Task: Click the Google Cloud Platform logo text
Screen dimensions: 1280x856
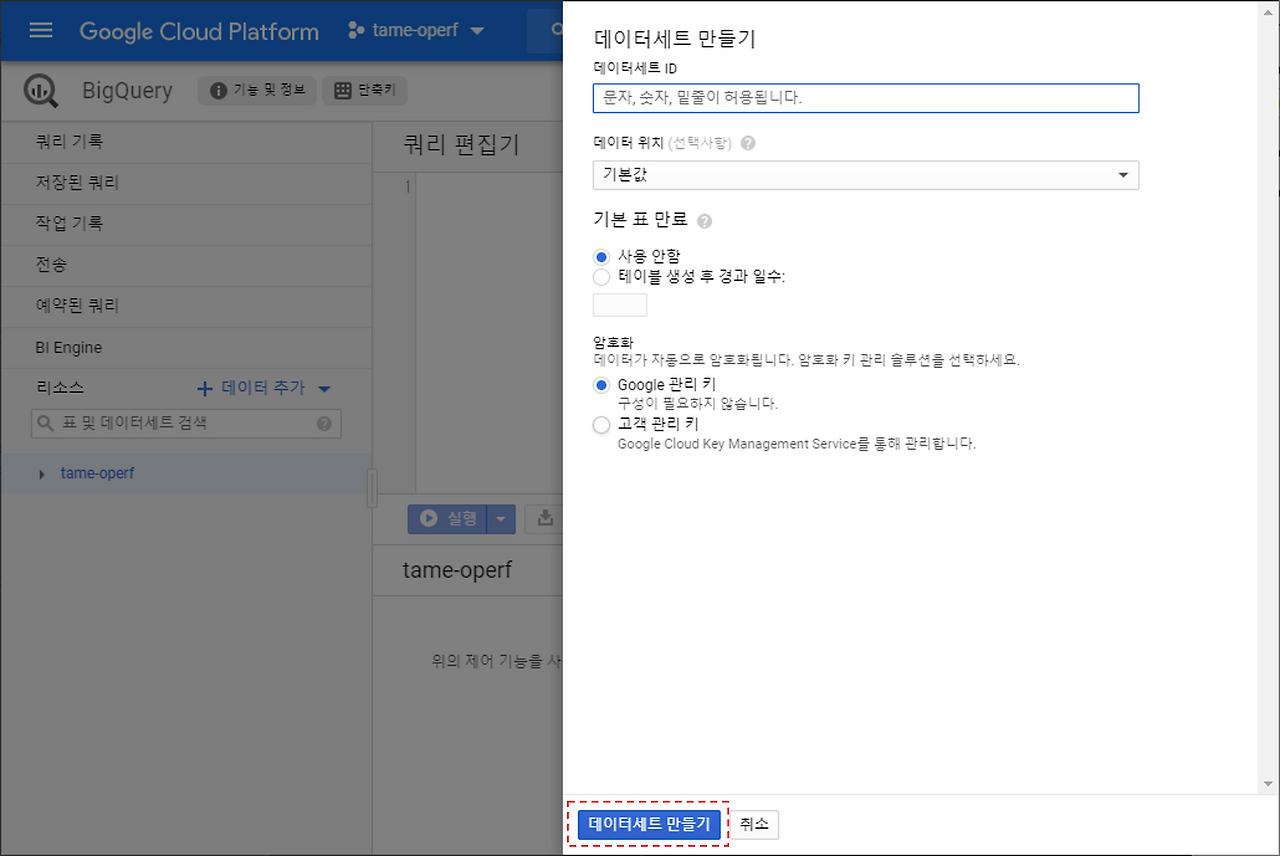Action: (x=199, y=31)
